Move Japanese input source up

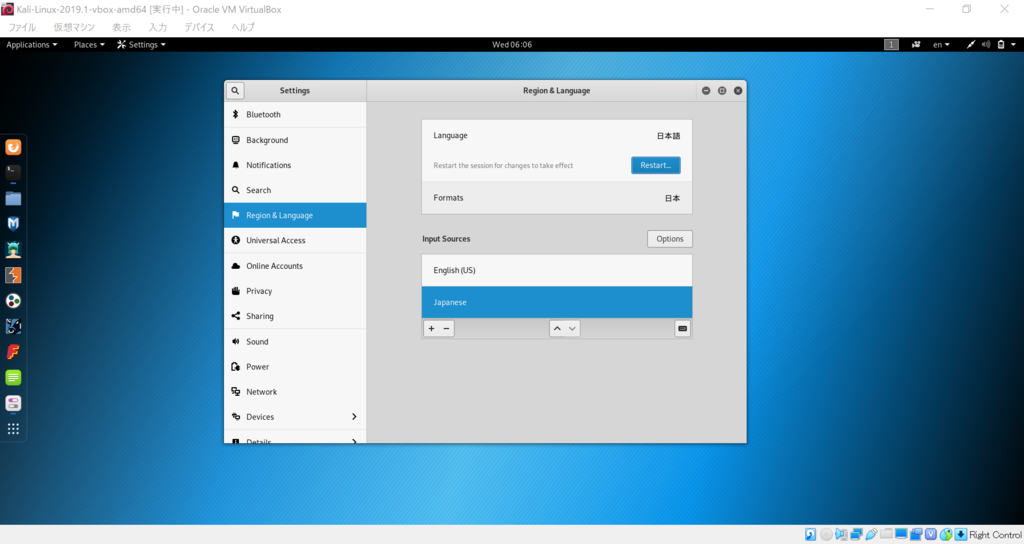click(557, 328)
